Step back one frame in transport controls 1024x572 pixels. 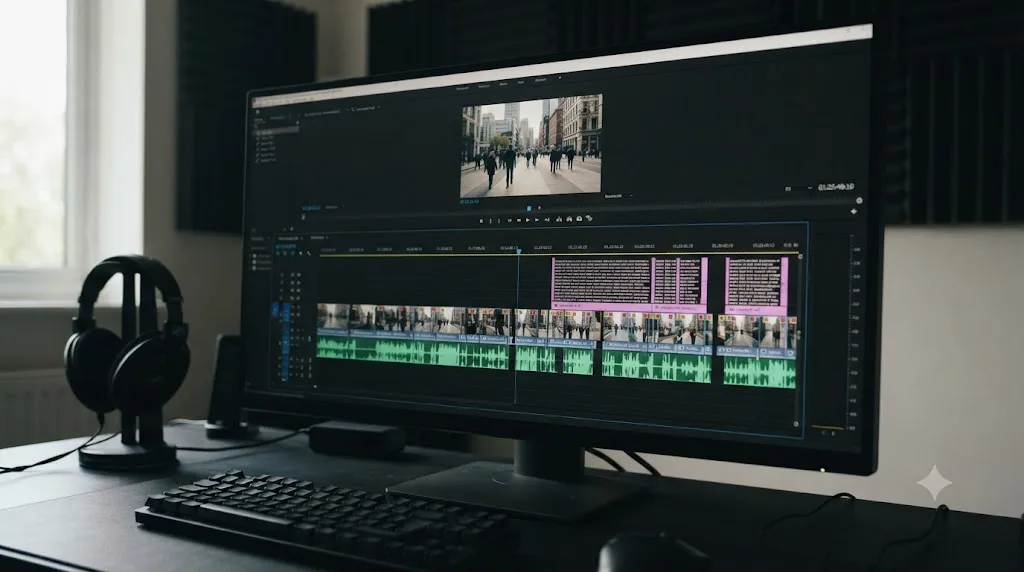519,220
